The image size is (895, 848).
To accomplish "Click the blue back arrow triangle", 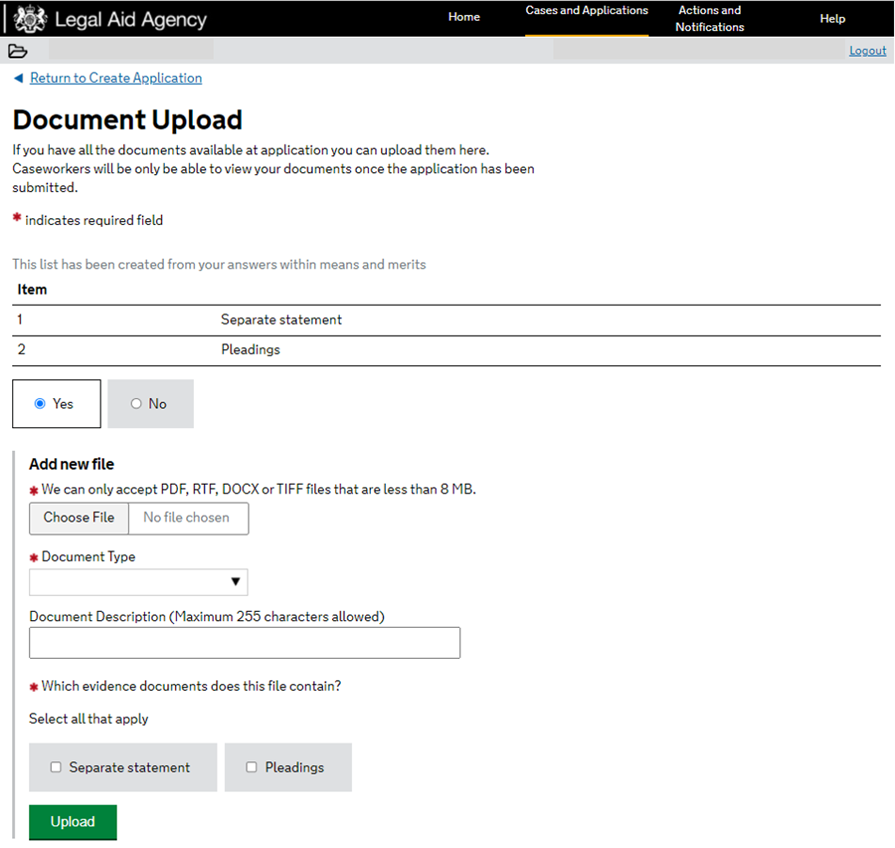I will tap(18, 78).
